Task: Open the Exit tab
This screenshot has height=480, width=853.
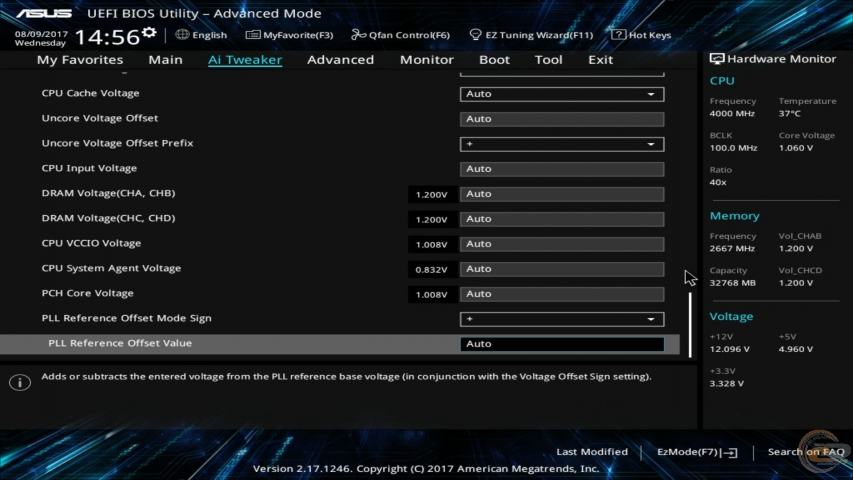Action: 601,59
